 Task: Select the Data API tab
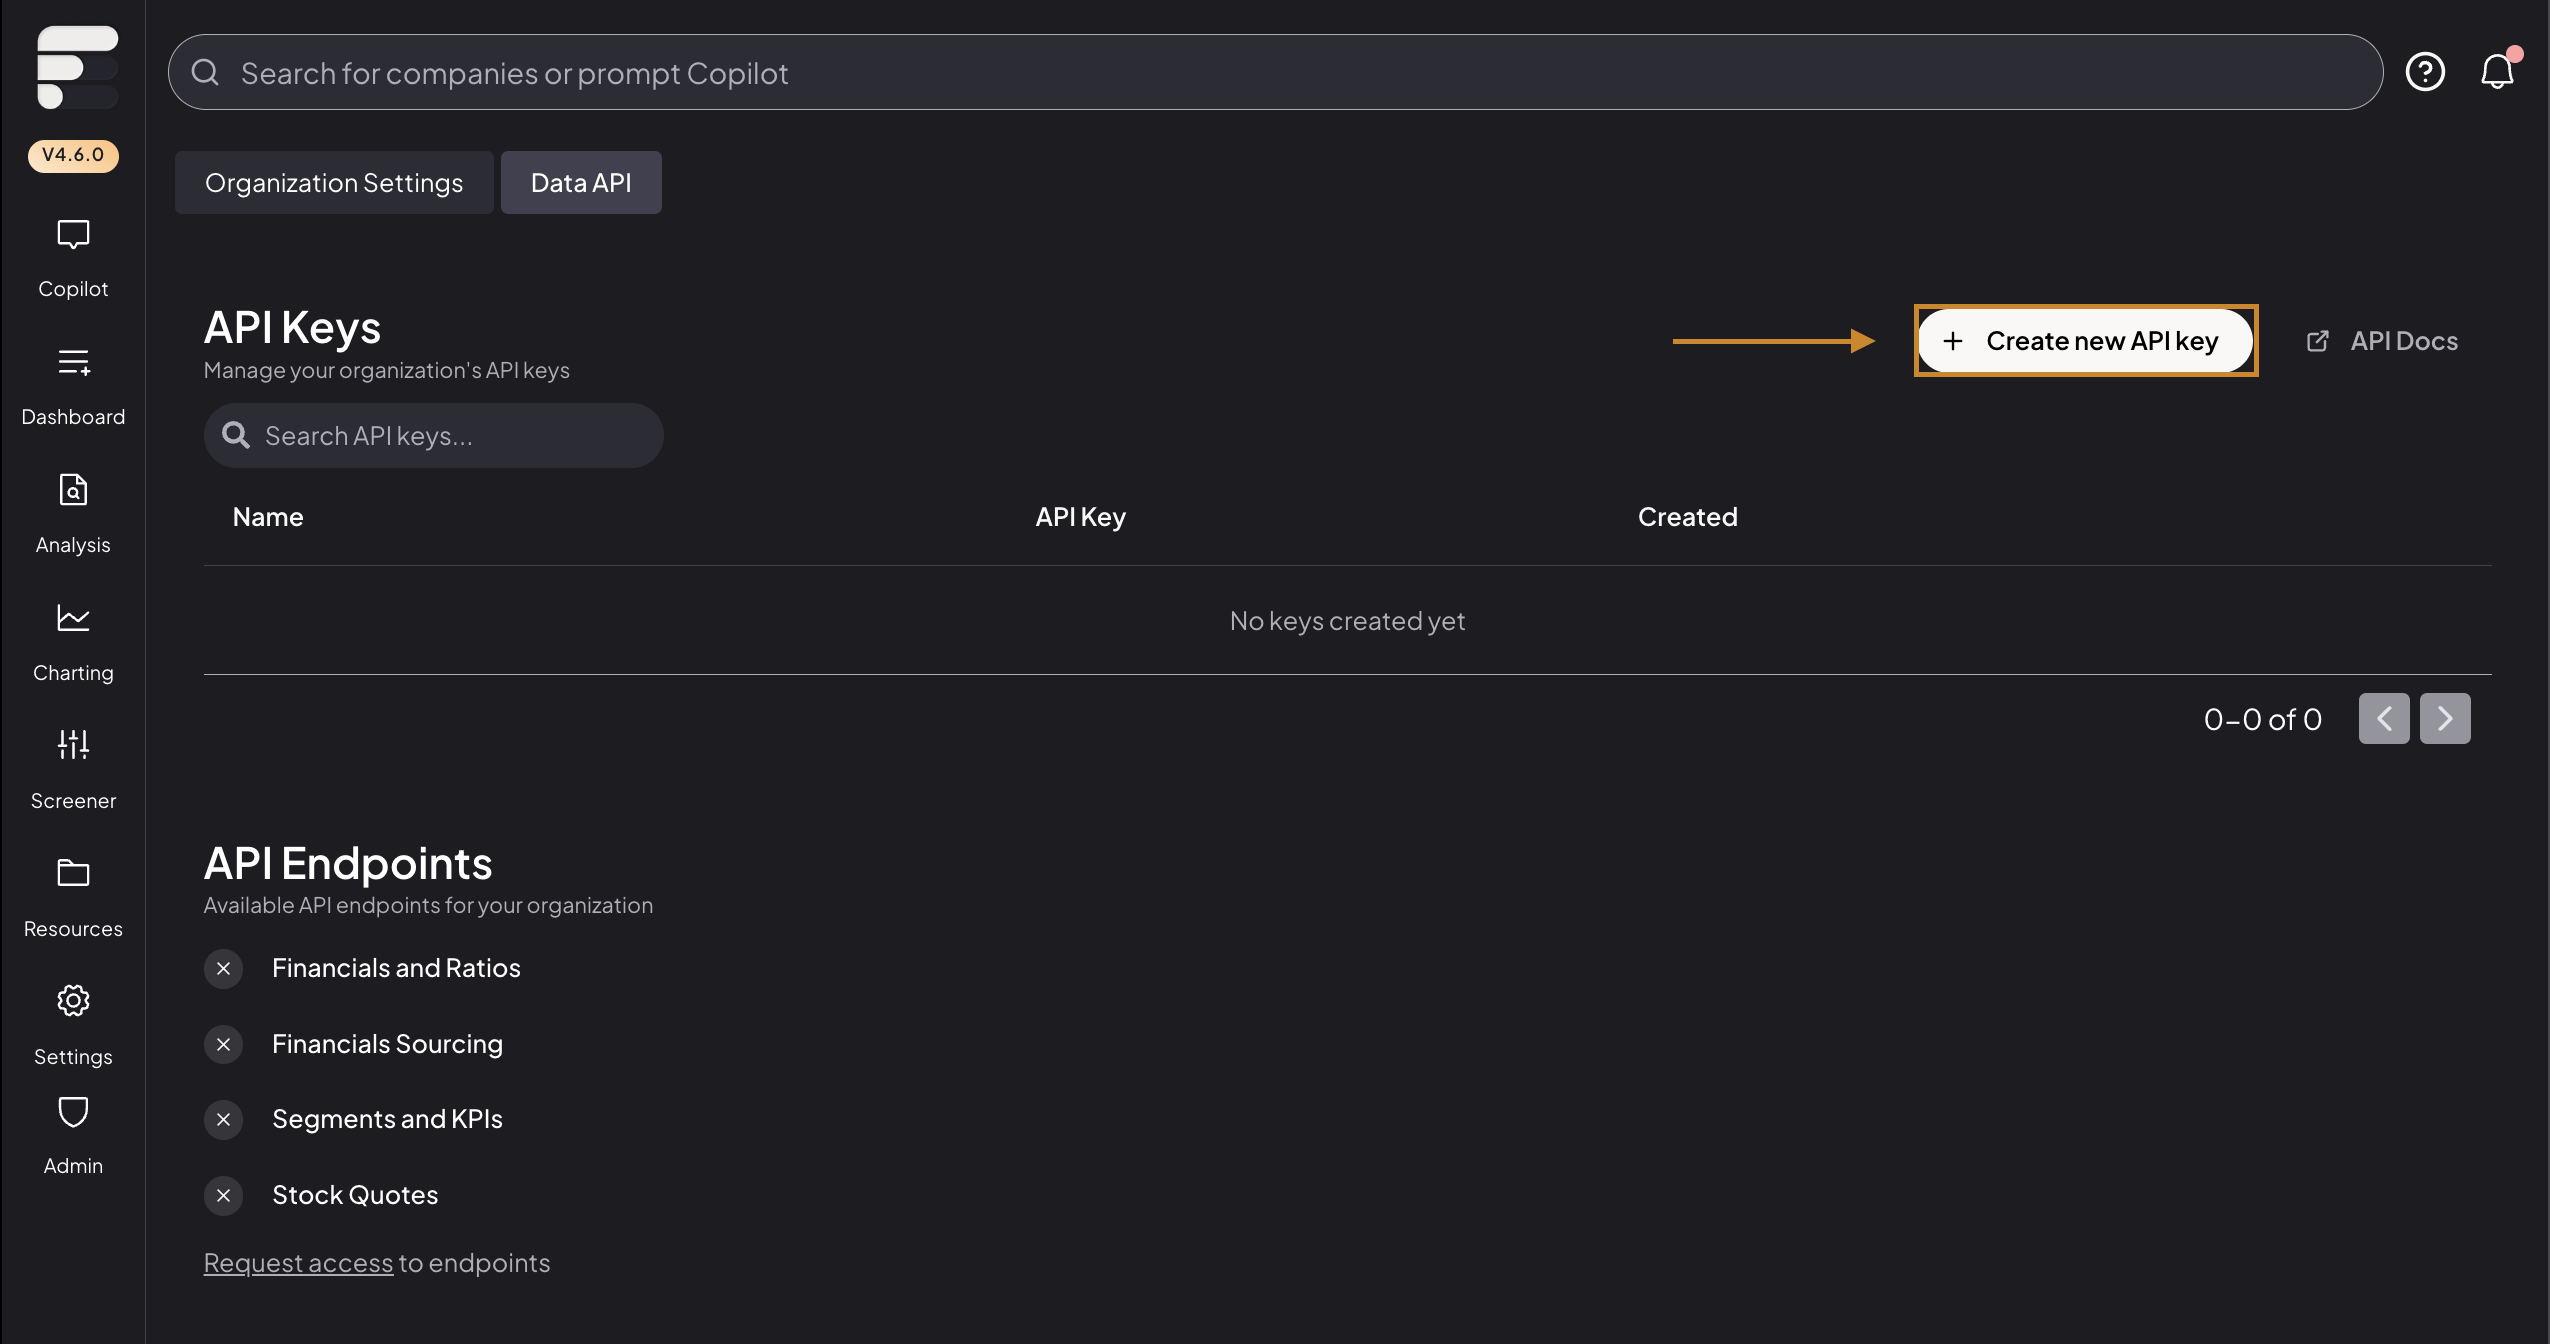[x=581, y=182]
